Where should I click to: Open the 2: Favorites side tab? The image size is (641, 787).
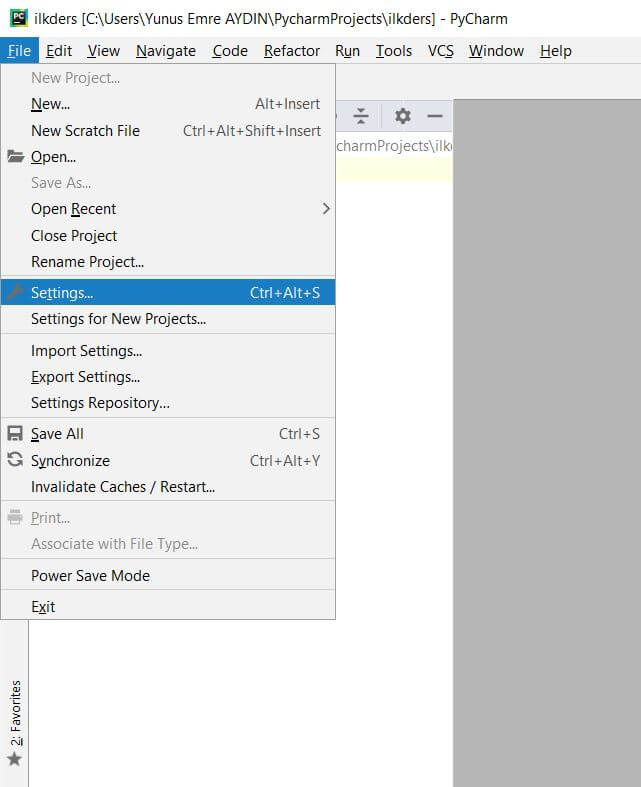click(15, 723)
